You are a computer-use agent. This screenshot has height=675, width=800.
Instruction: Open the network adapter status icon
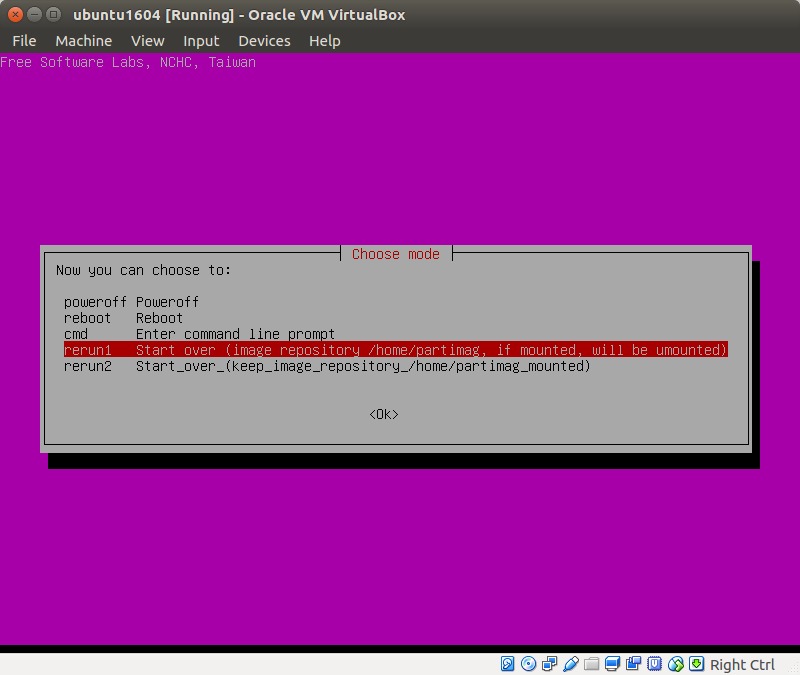tap(549, 664)
